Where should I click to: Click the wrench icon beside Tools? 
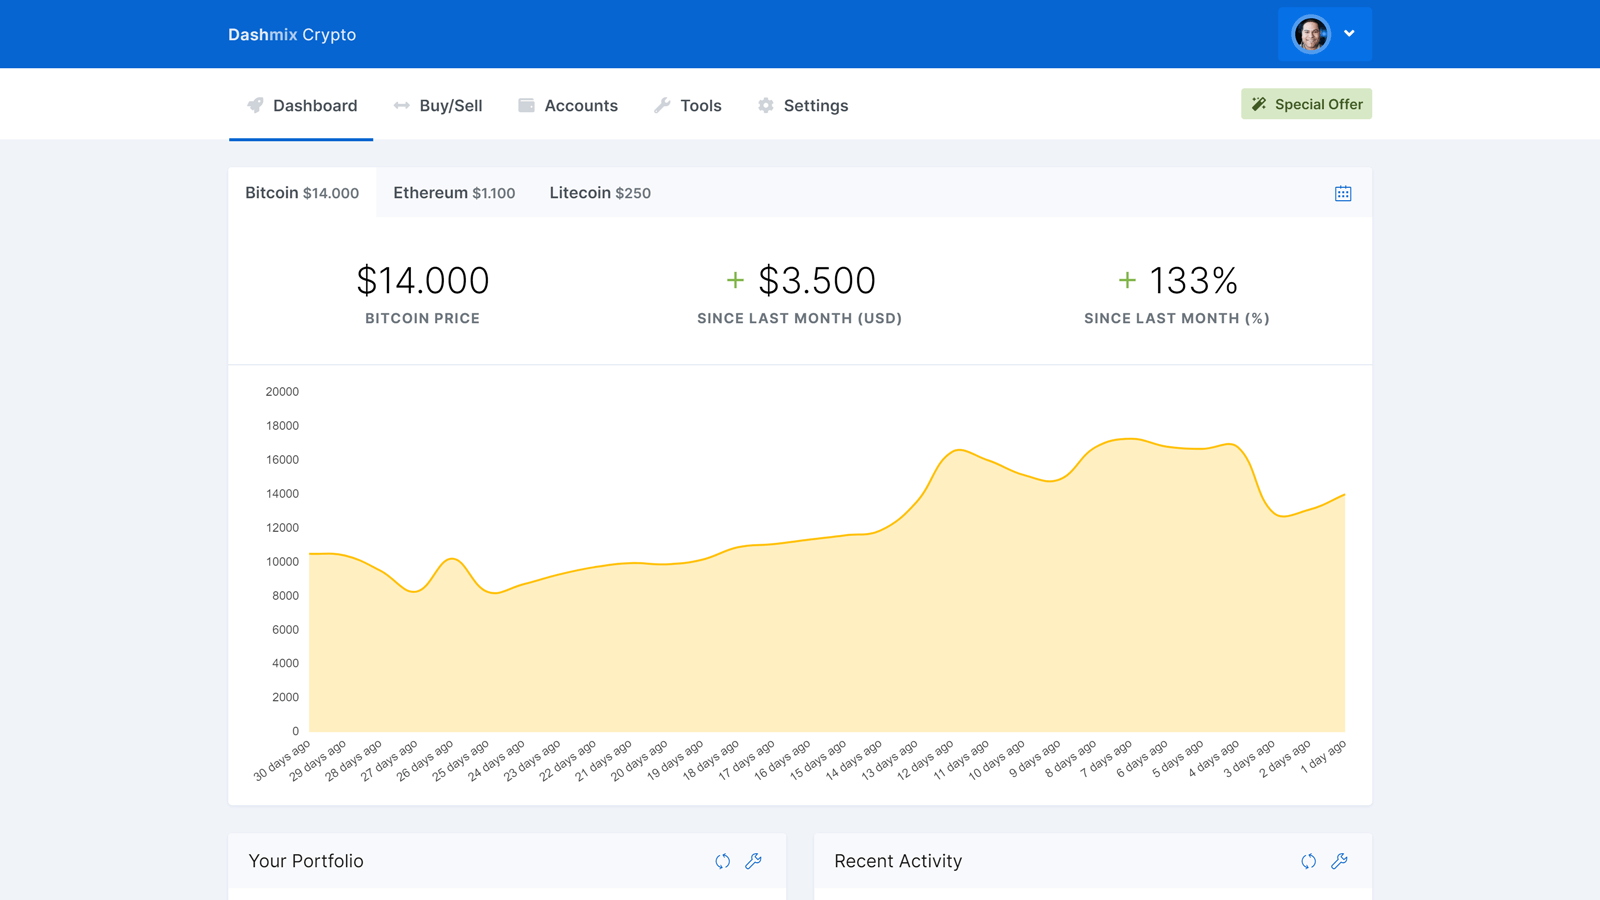[662, 105]
